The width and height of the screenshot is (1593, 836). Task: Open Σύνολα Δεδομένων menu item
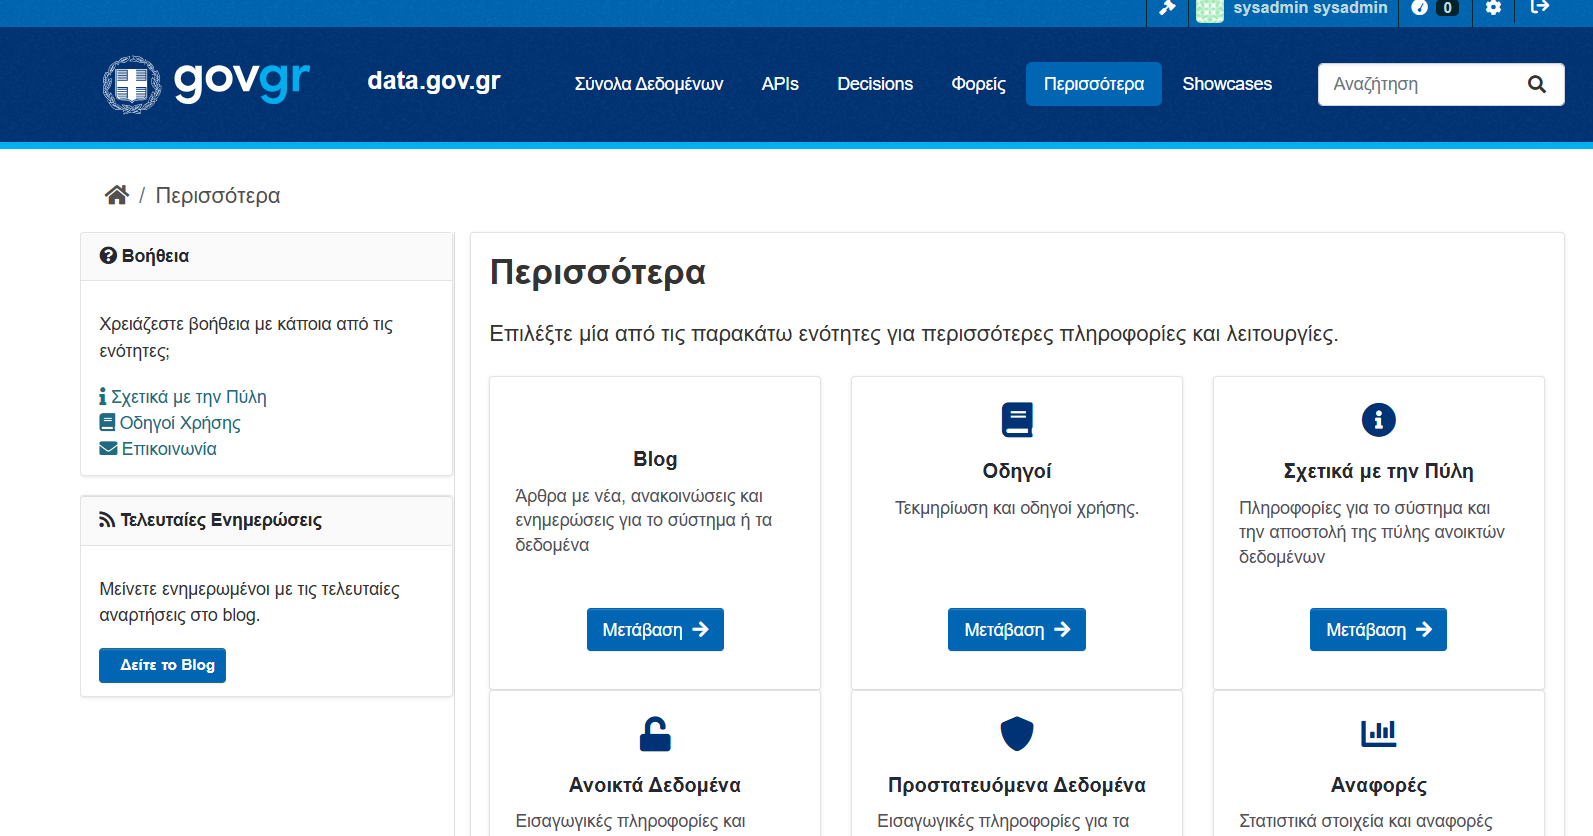[648, 84]
